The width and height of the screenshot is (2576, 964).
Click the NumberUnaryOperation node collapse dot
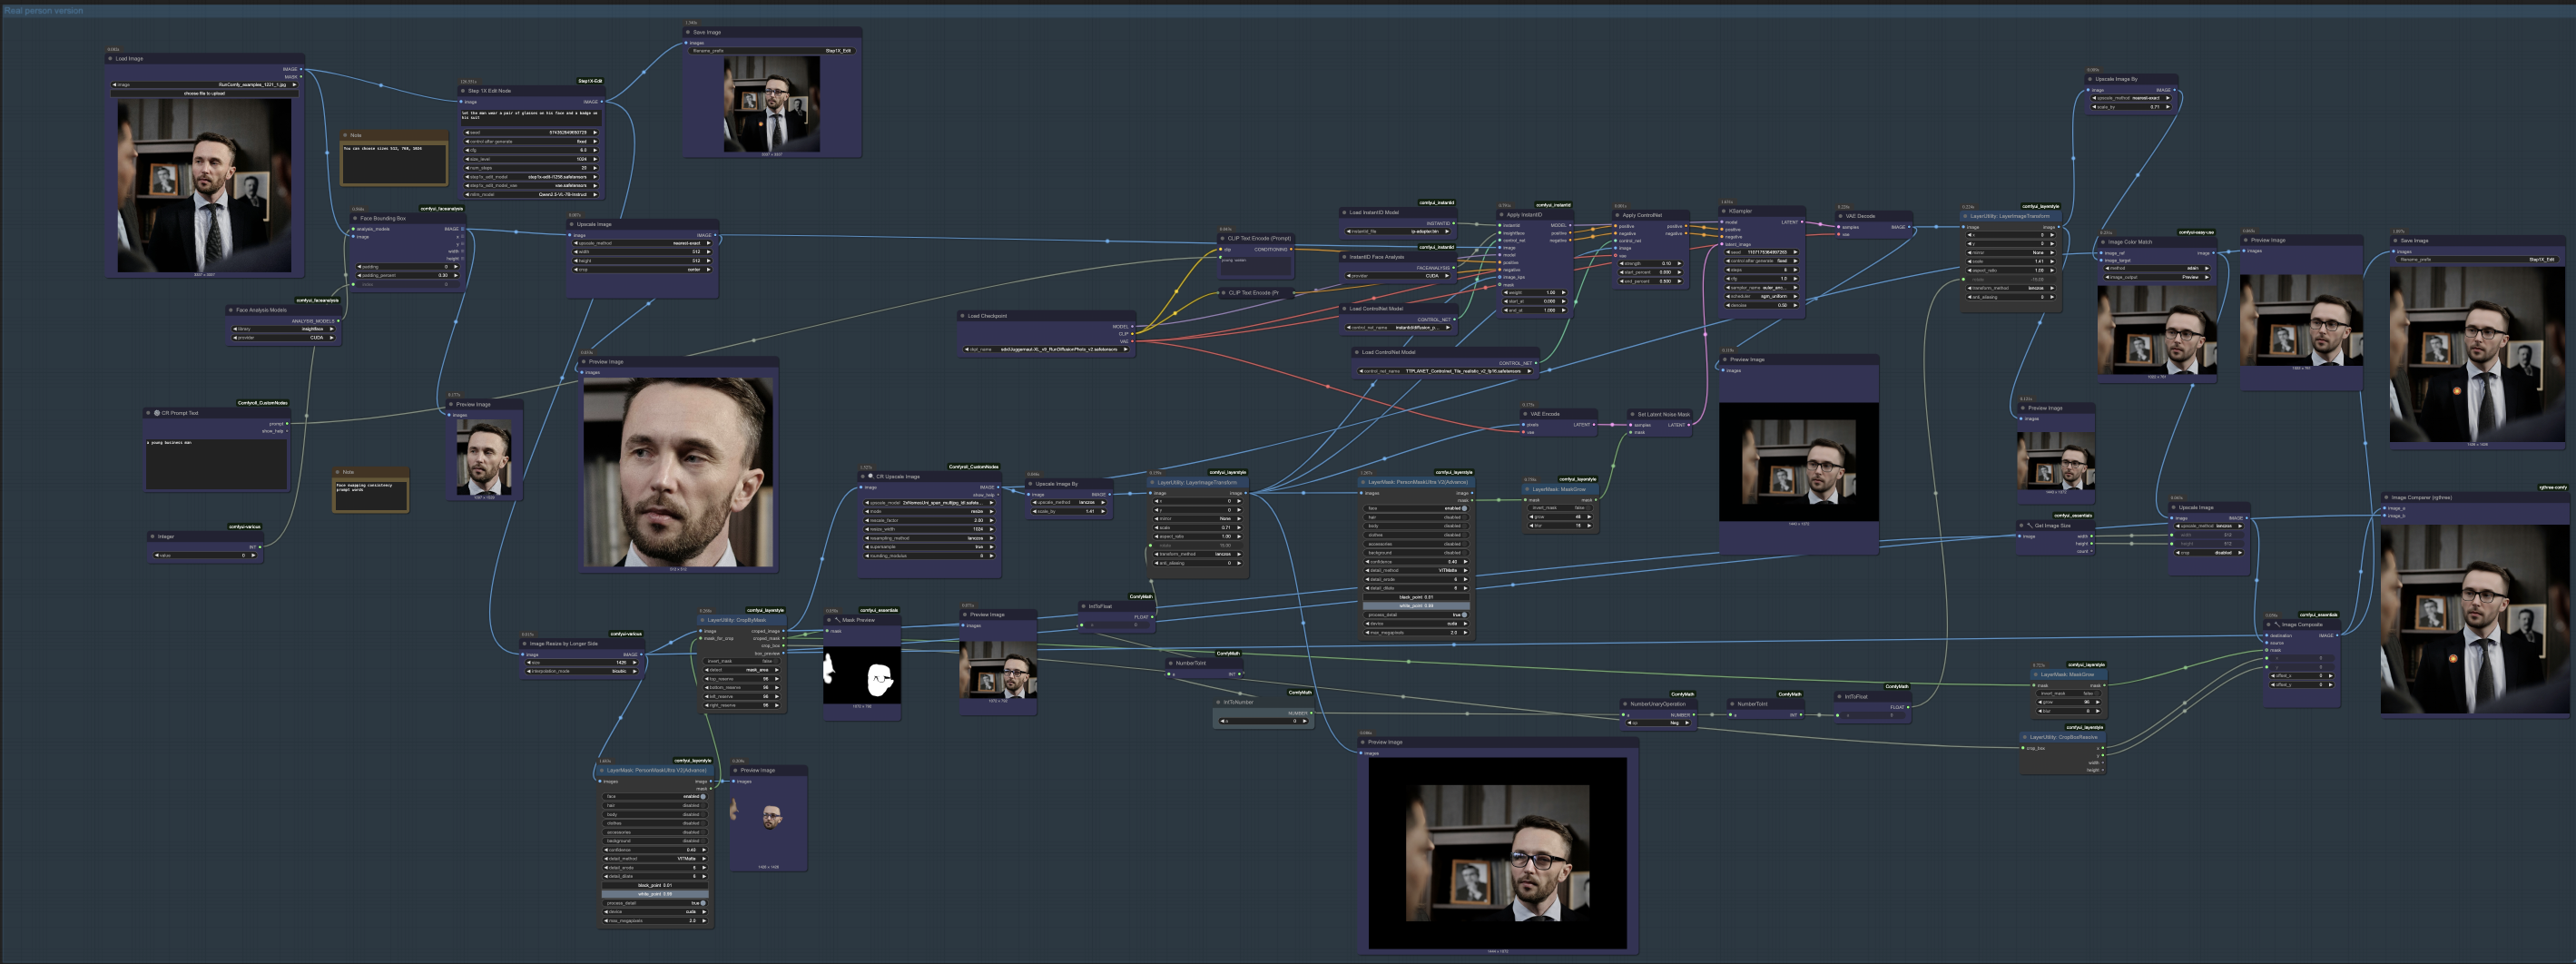[1625, 704]
